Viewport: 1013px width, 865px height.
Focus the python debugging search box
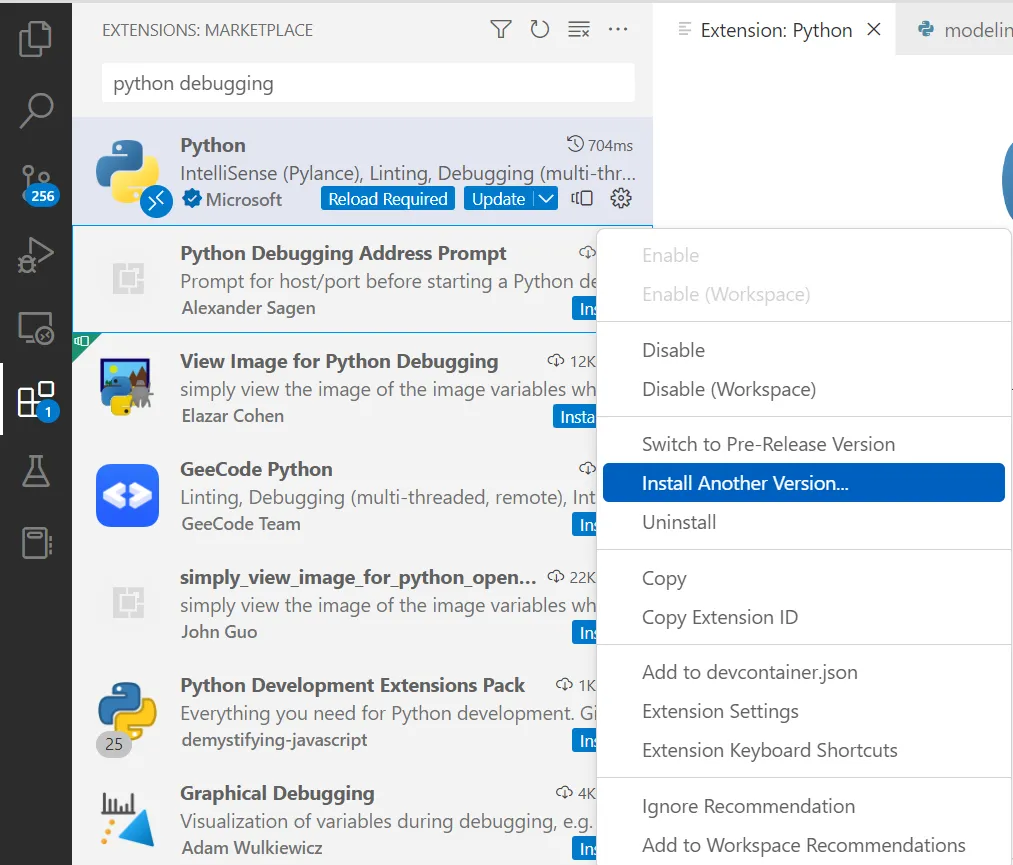pos(368,83)
